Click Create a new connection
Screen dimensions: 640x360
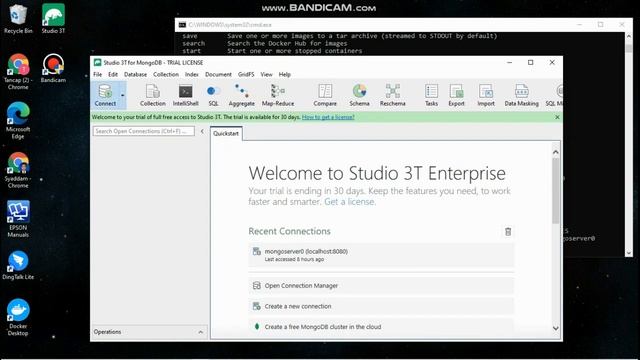pyautogui.click(x=381, y=306)
